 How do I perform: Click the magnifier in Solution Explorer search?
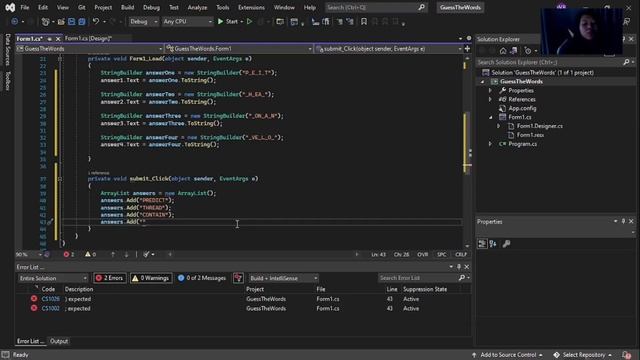coord(626,62)
